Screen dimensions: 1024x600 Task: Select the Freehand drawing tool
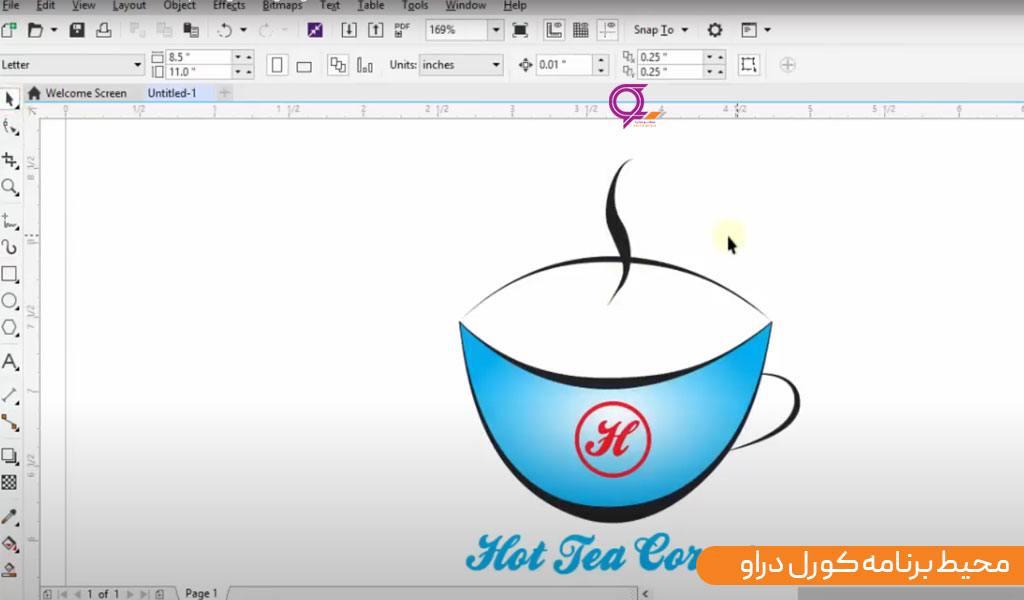click(x=10, y=221)
